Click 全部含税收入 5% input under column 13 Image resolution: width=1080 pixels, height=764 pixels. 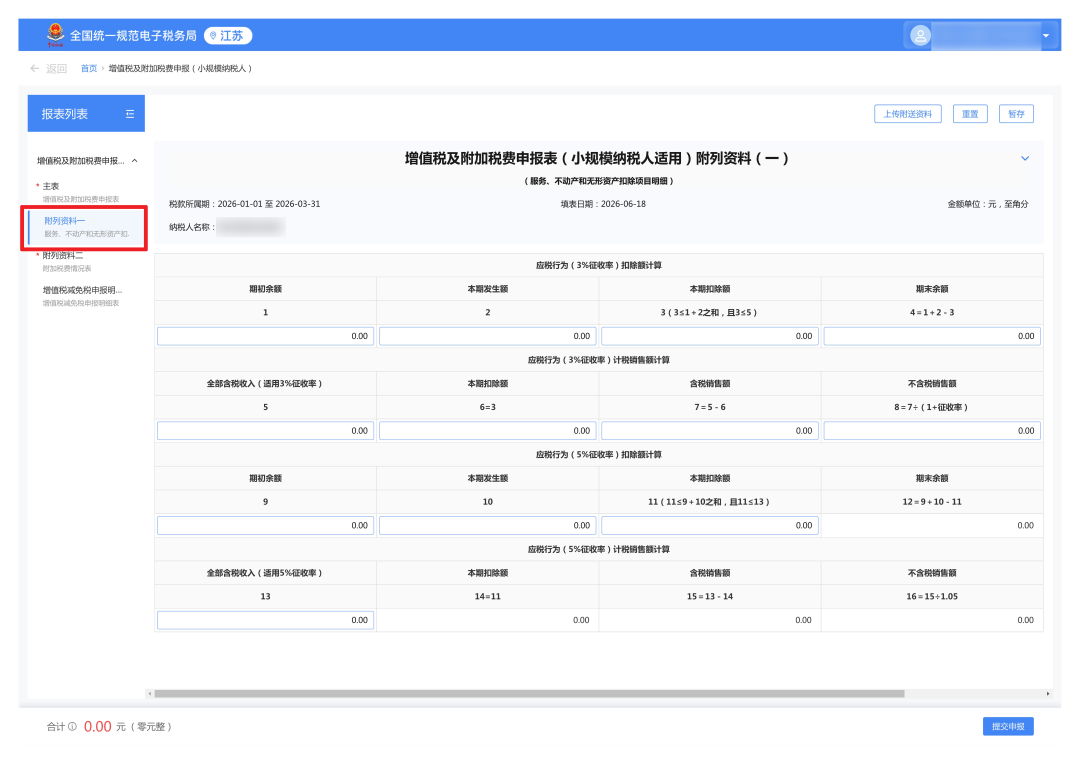(265, 620)
